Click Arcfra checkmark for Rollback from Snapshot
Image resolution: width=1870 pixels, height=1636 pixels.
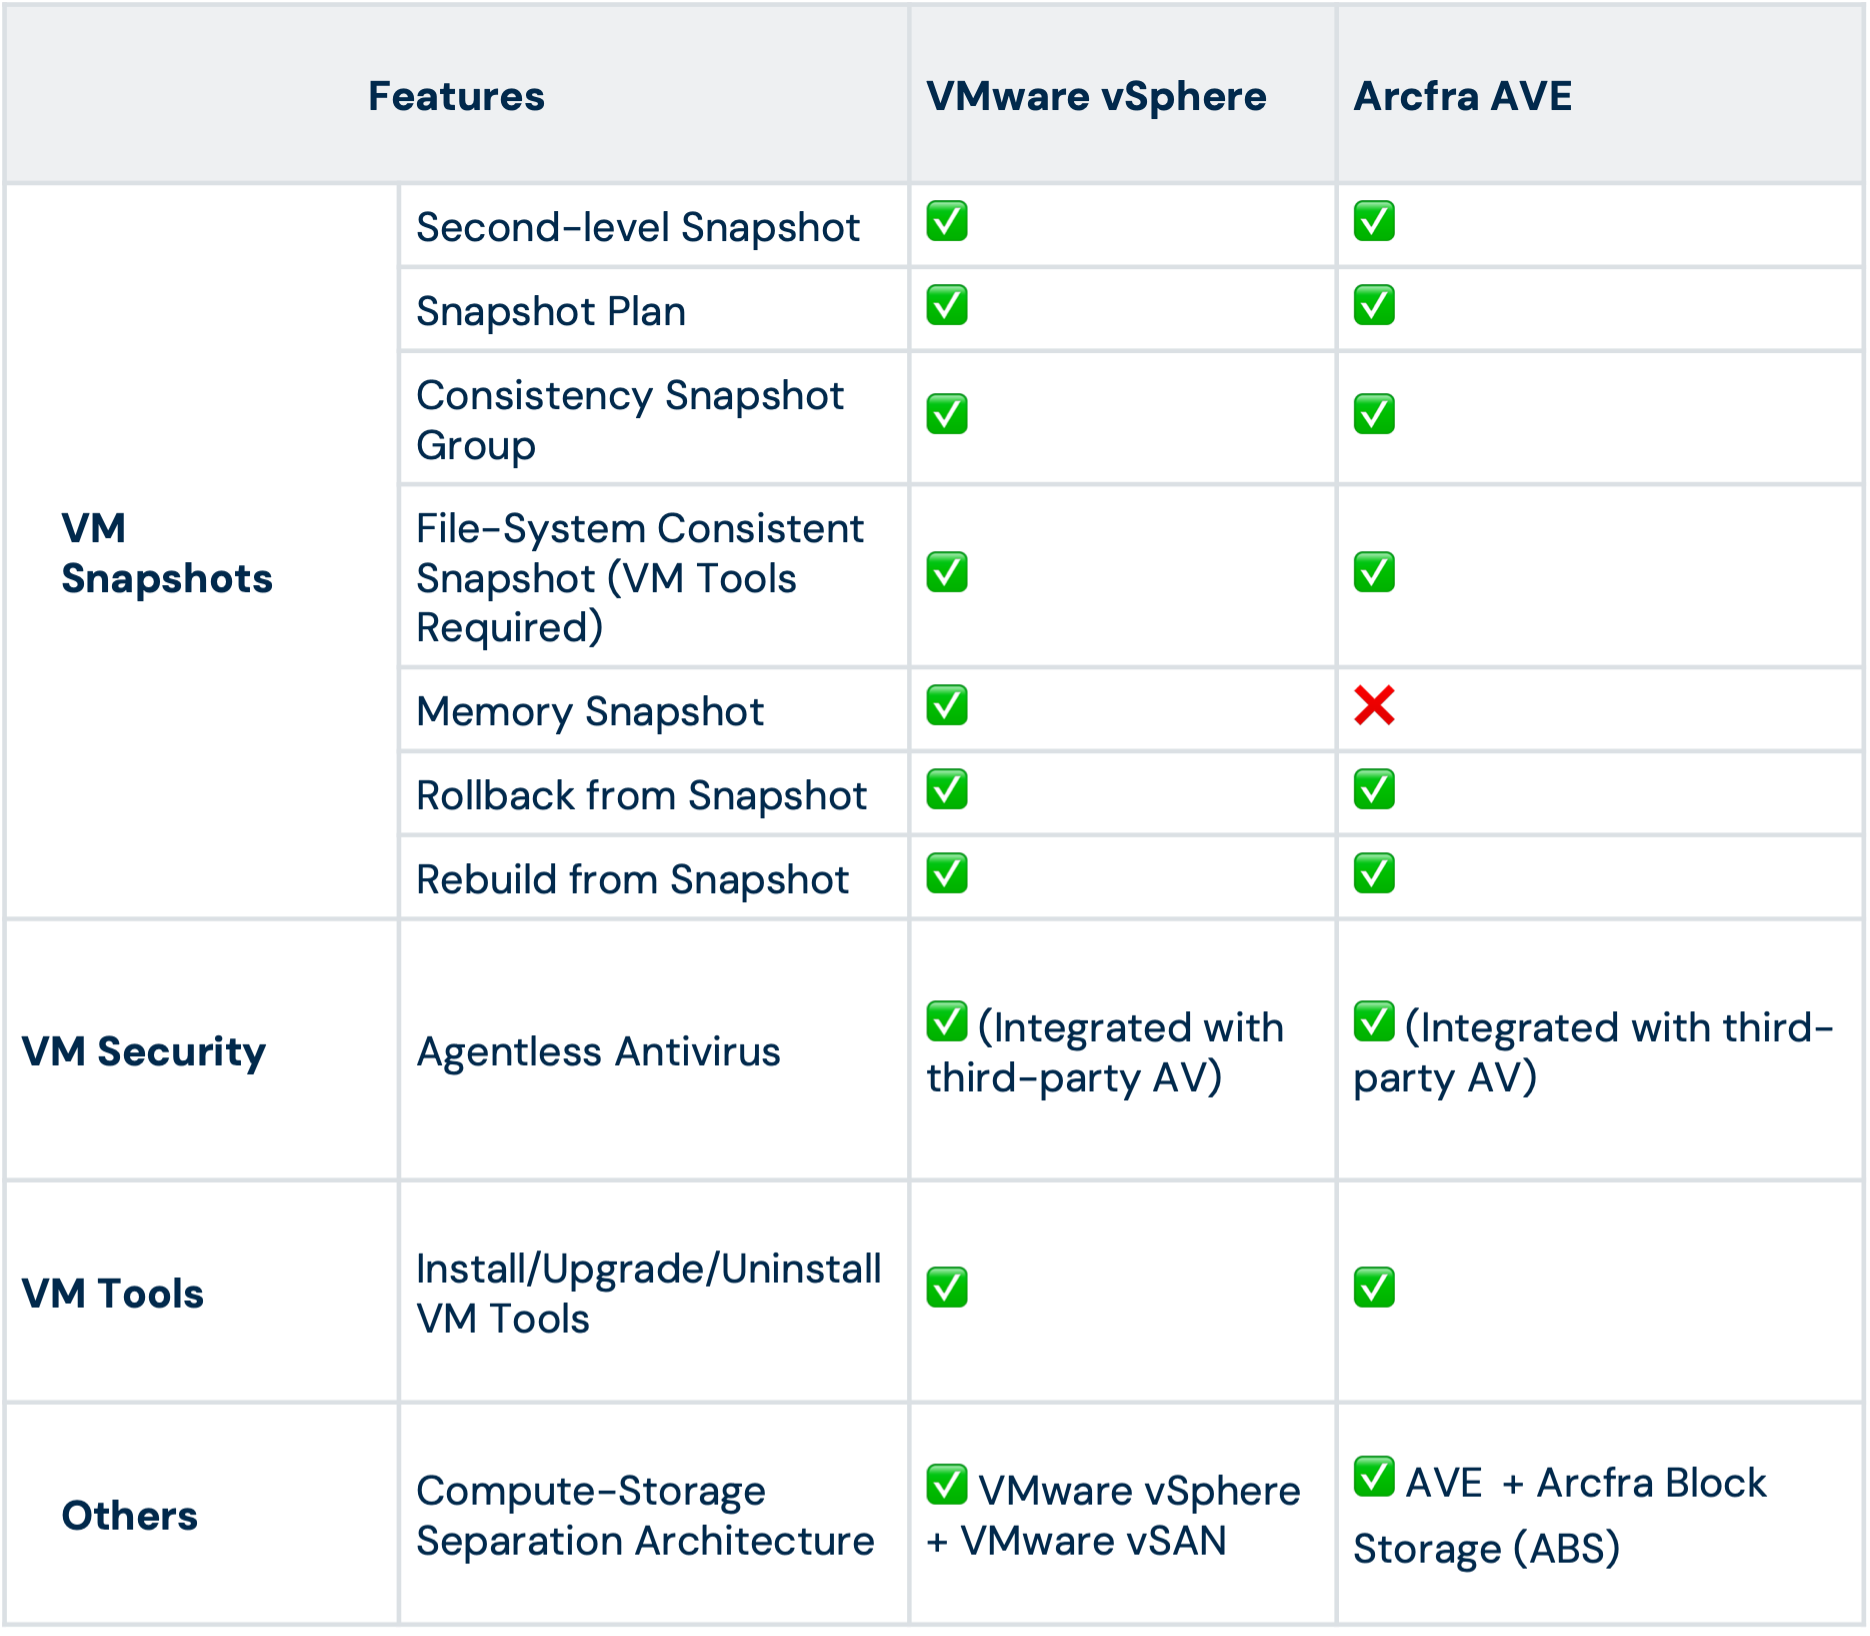(x=1374, y=789)
